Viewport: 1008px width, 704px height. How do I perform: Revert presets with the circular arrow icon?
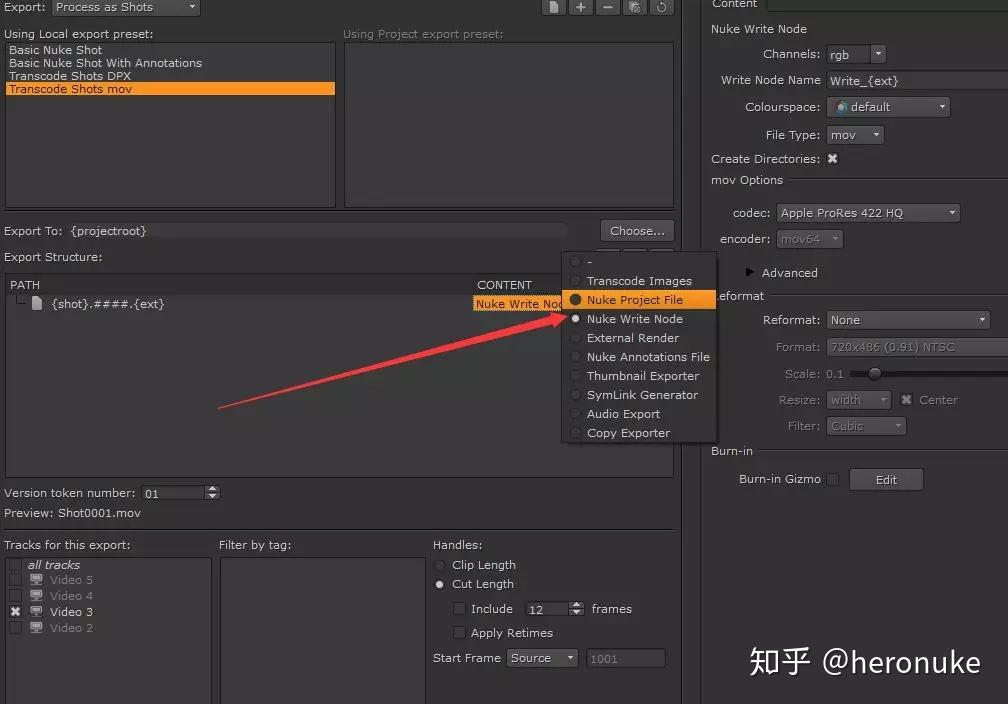point(660,8)
